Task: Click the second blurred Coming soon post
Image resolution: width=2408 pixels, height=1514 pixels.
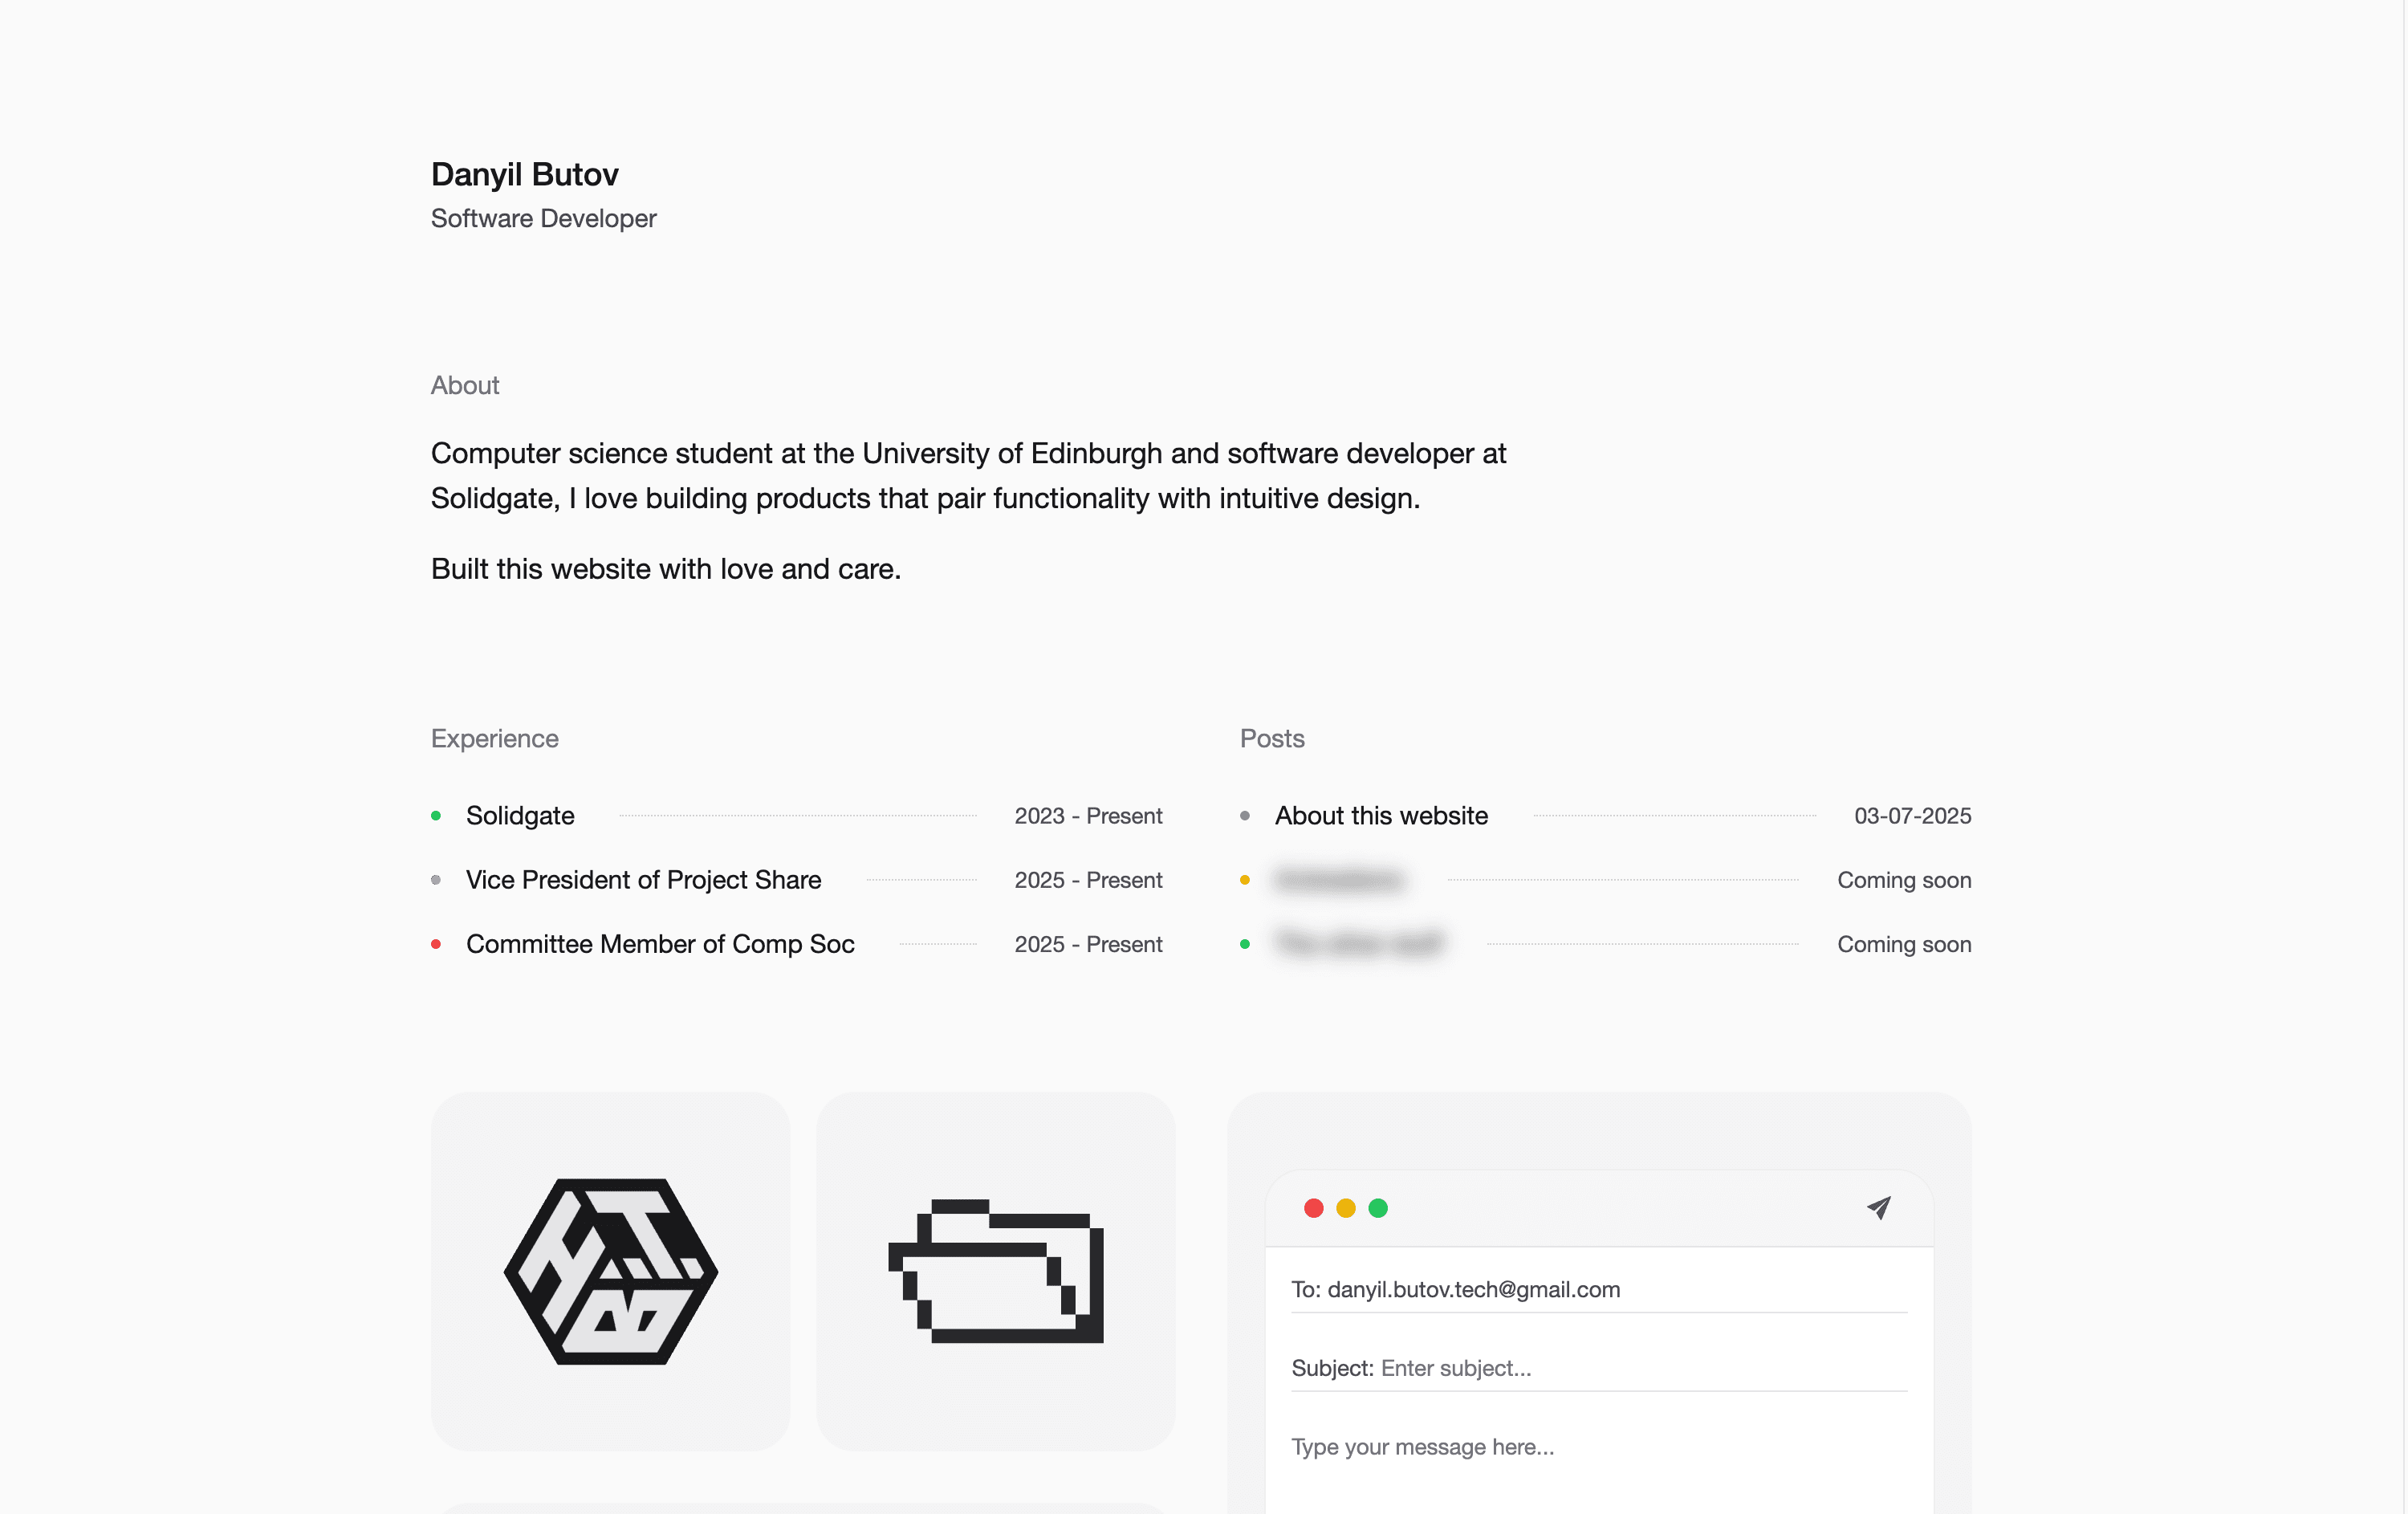Action: pos(1605,944)
